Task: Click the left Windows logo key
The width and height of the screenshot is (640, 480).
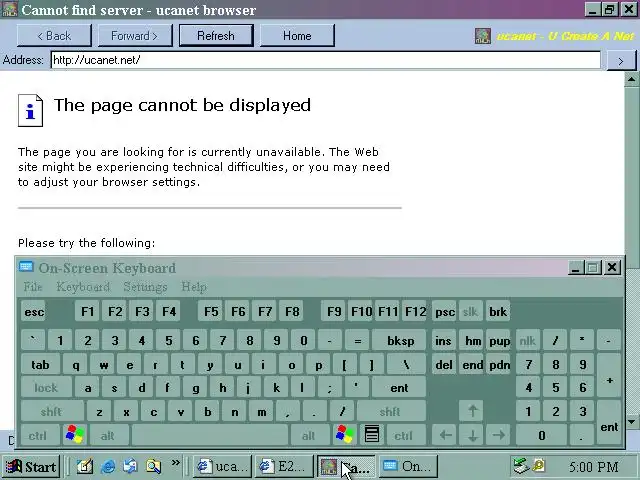Action: [75, 435]
